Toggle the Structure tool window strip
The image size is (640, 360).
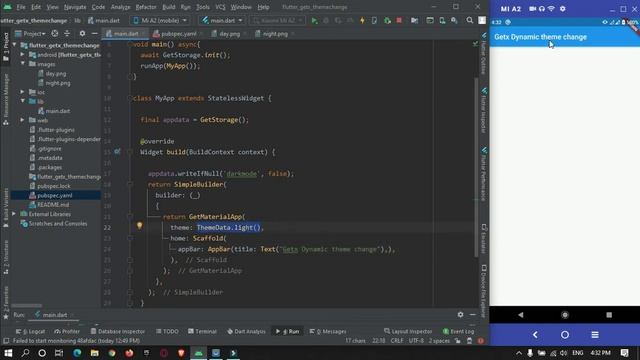coord(6,258)
